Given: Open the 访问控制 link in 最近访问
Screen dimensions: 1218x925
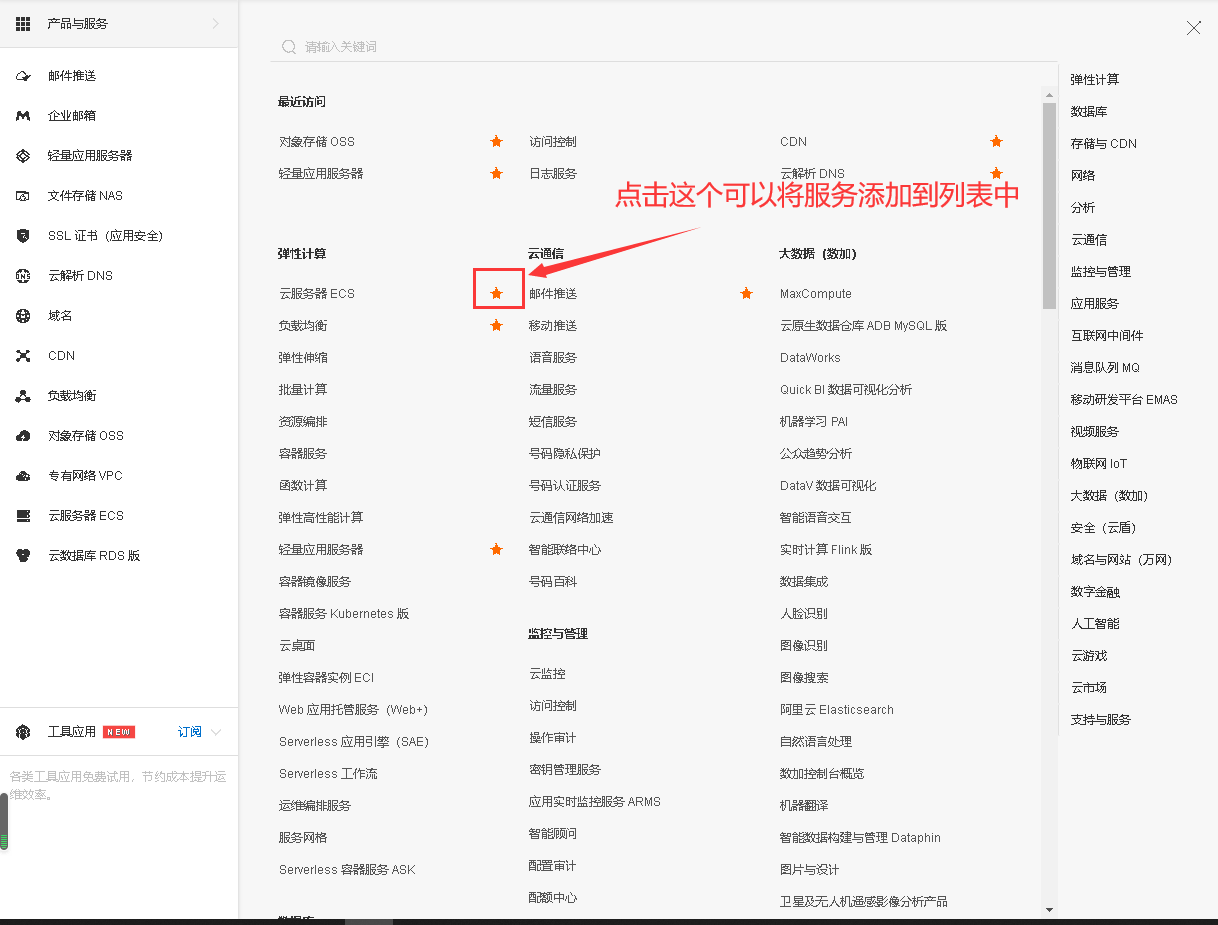Looking at the screenshot, I should click(x=553, y=142).
